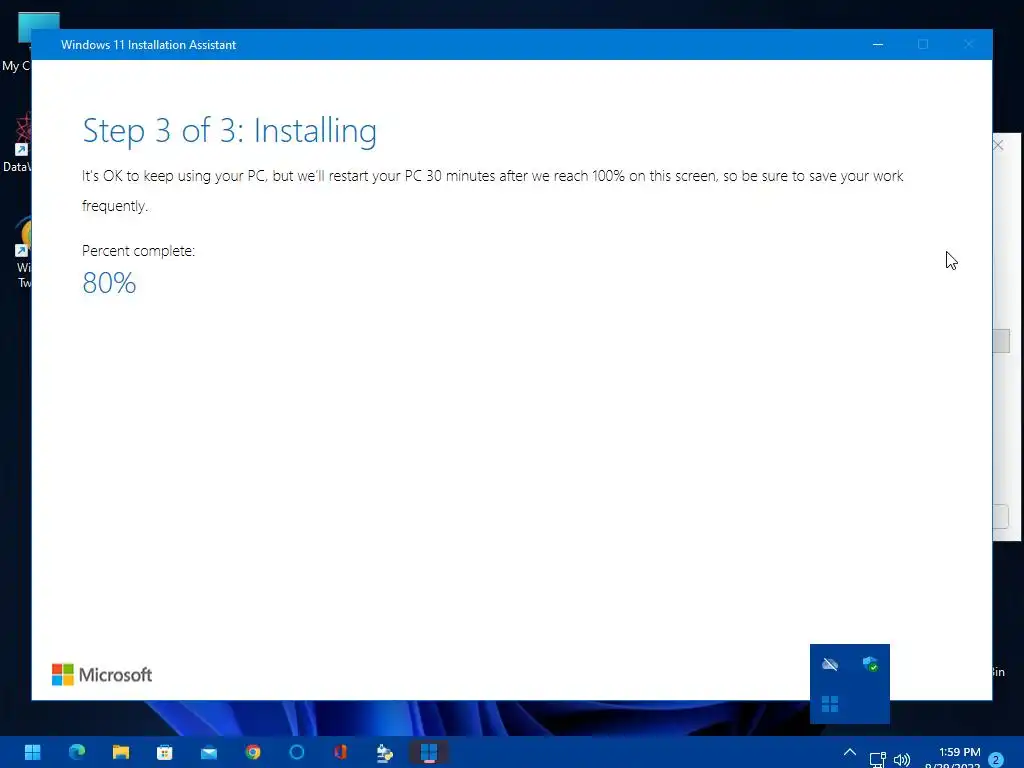1024x768 pixels.
Task: Click the "Windows 11 Installation Assistant" title text
Action: point(148,45)
